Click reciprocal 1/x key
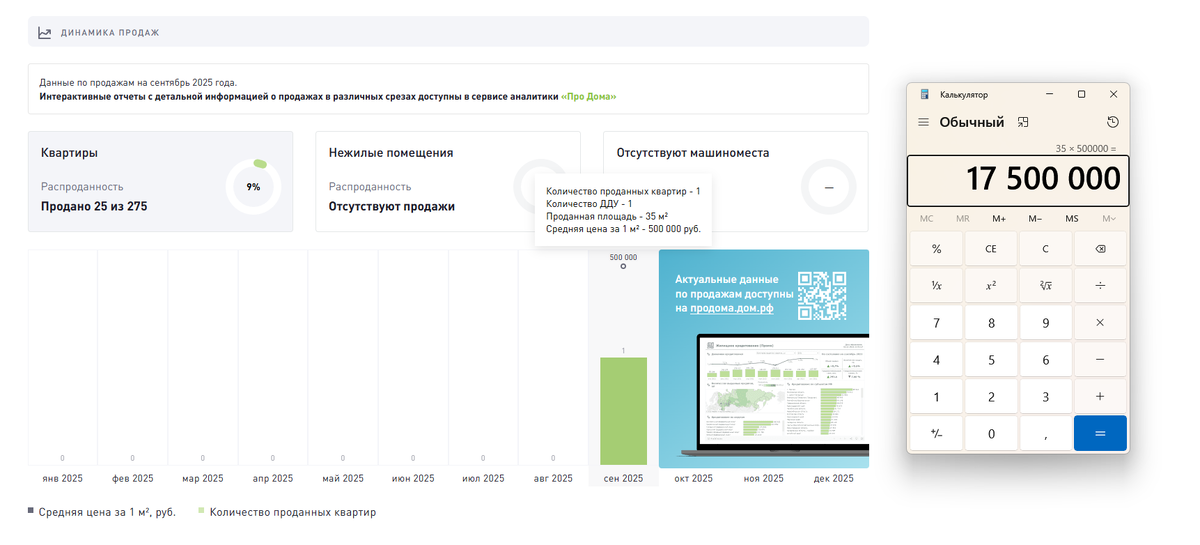This screenshot has width=1200, height=545. coord(936,286)
